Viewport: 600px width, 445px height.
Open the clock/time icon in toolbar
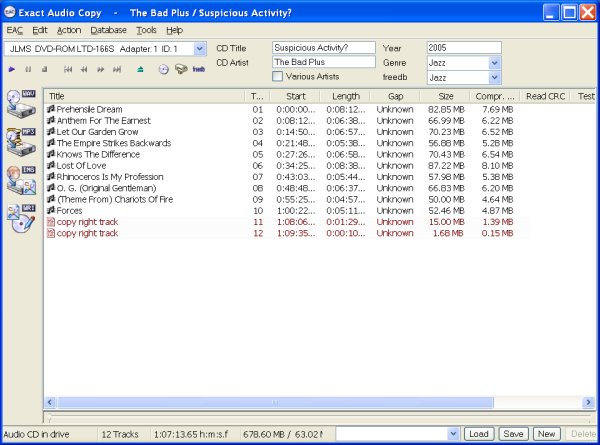[x=164, y=69]
